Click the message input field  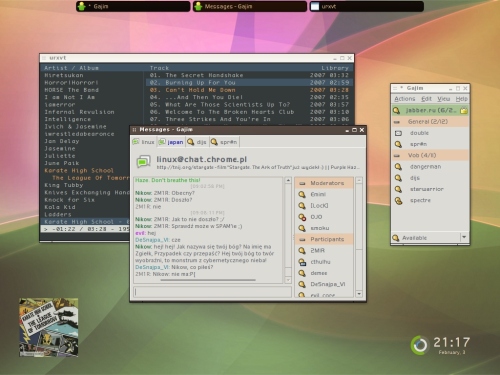(213, 292)
